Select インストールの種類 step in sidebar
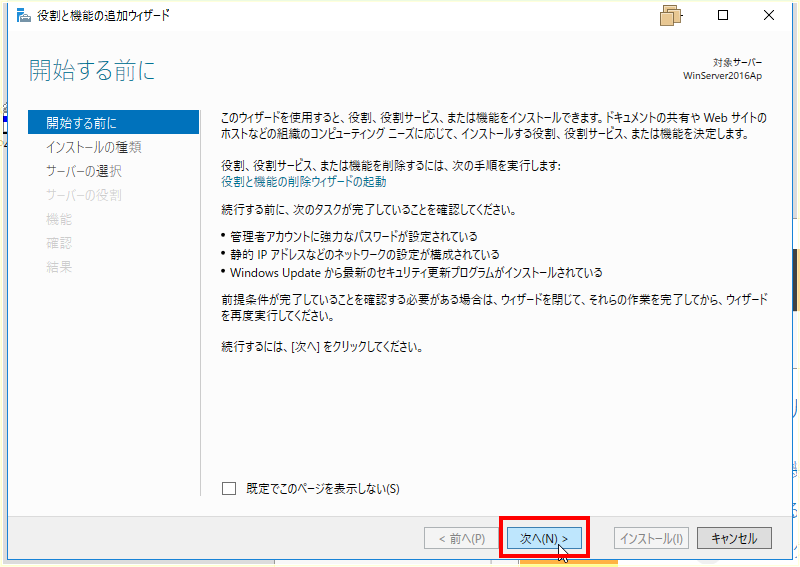Viewport: 800px width, 567px height. (x=94, y=147)
